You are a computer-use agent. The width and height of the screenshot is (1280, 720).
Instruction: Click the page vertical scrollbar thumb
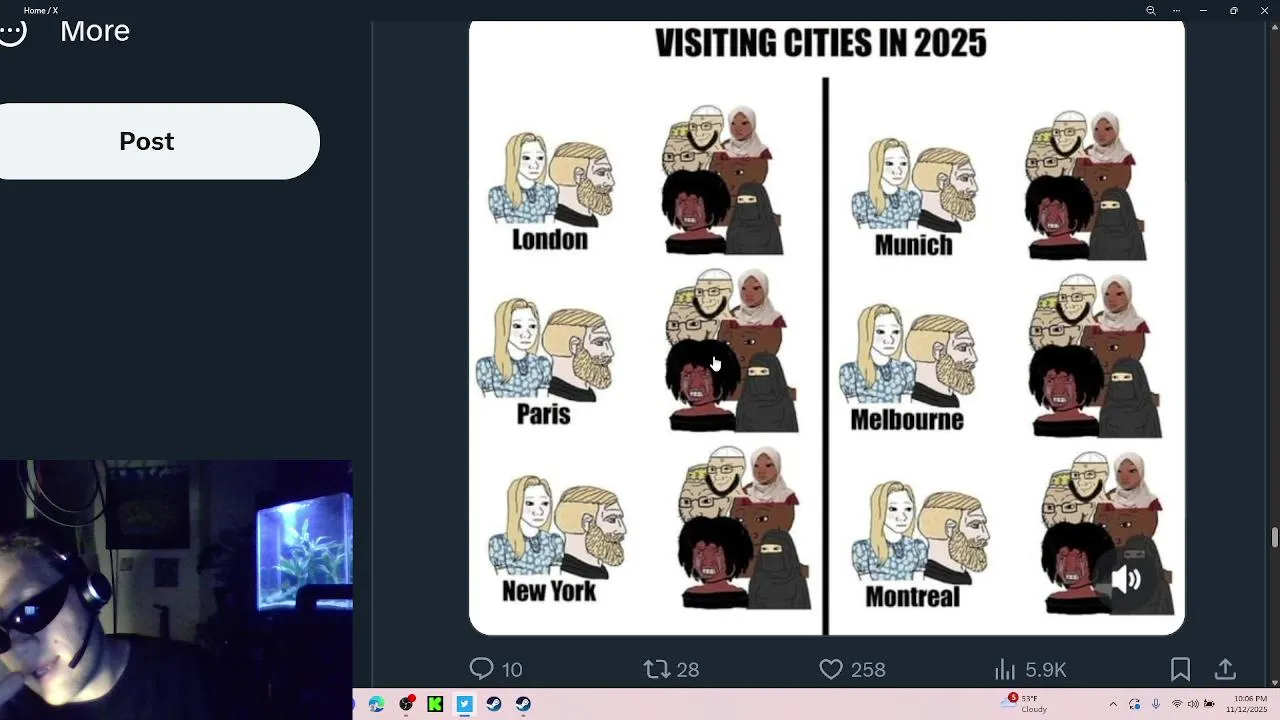(1274, 537)
